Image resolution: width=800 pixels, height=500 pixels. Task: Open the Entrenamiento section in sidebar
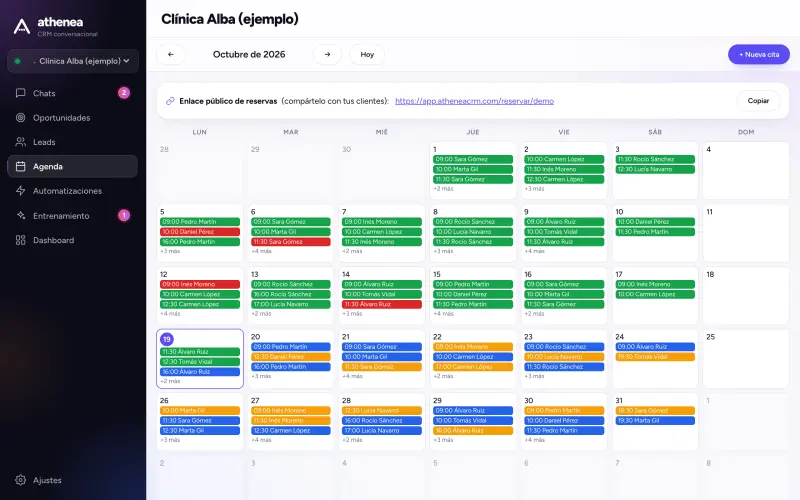pyautogui.click(x=72, y=215)
